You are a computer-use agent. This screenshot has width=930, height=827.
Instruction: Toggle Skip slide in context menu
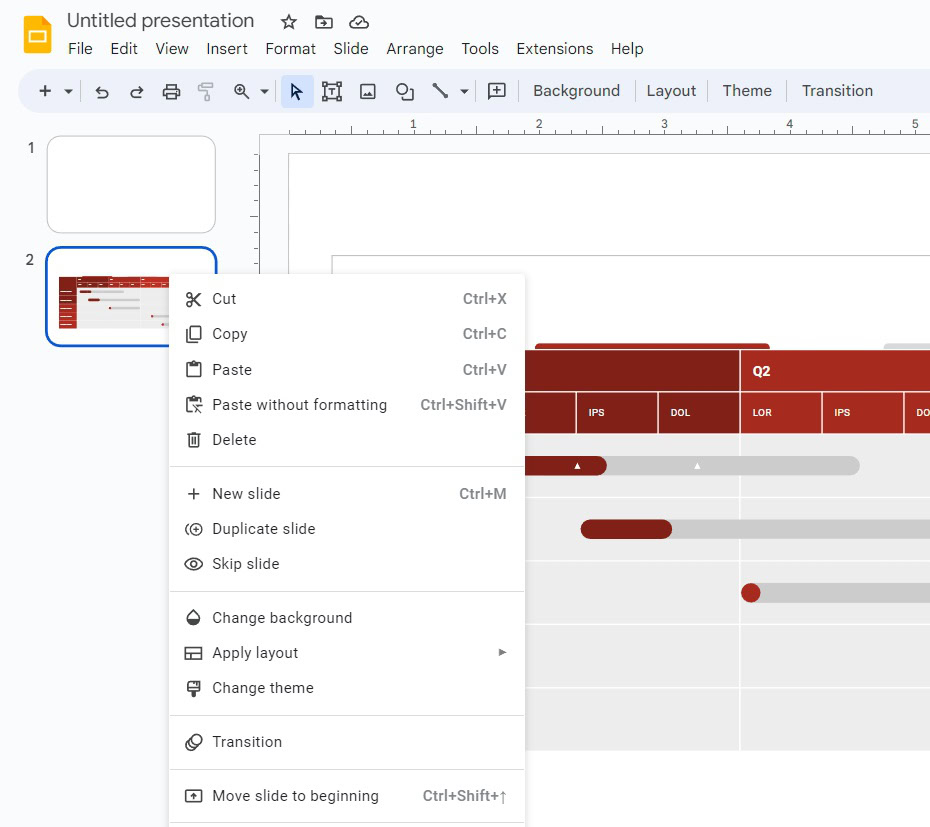(x=245, y=564)
